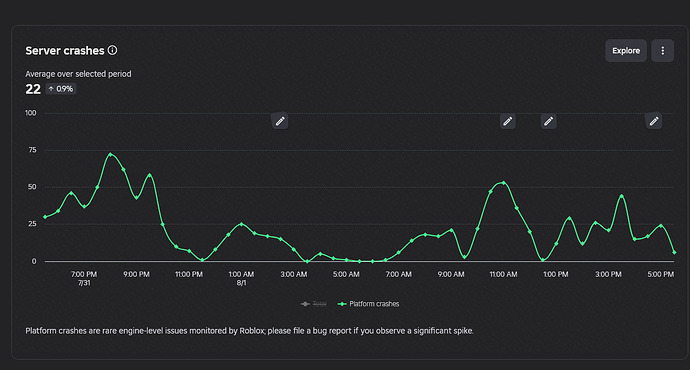Open the annotation pencil above 1:00 PM
The image size is (690, 370).
[x=548, y=121]
